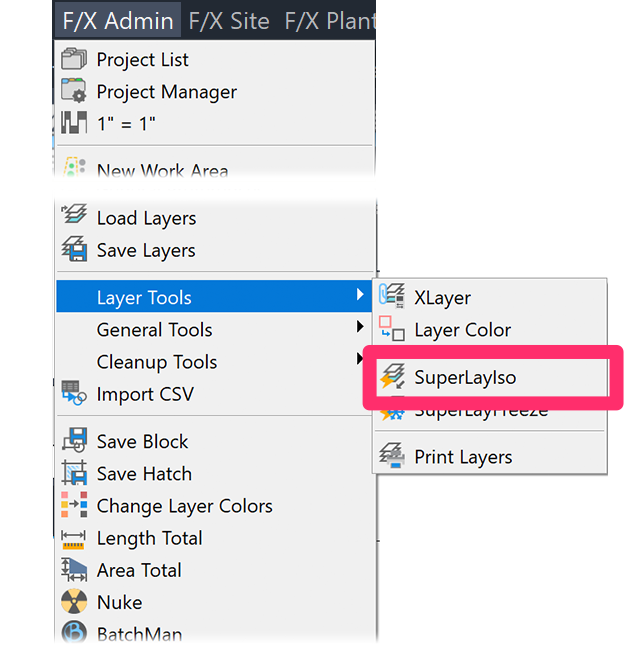624x650 pixels.
Task: Click the Print Layers icon
Action: (x=391, y=457)
